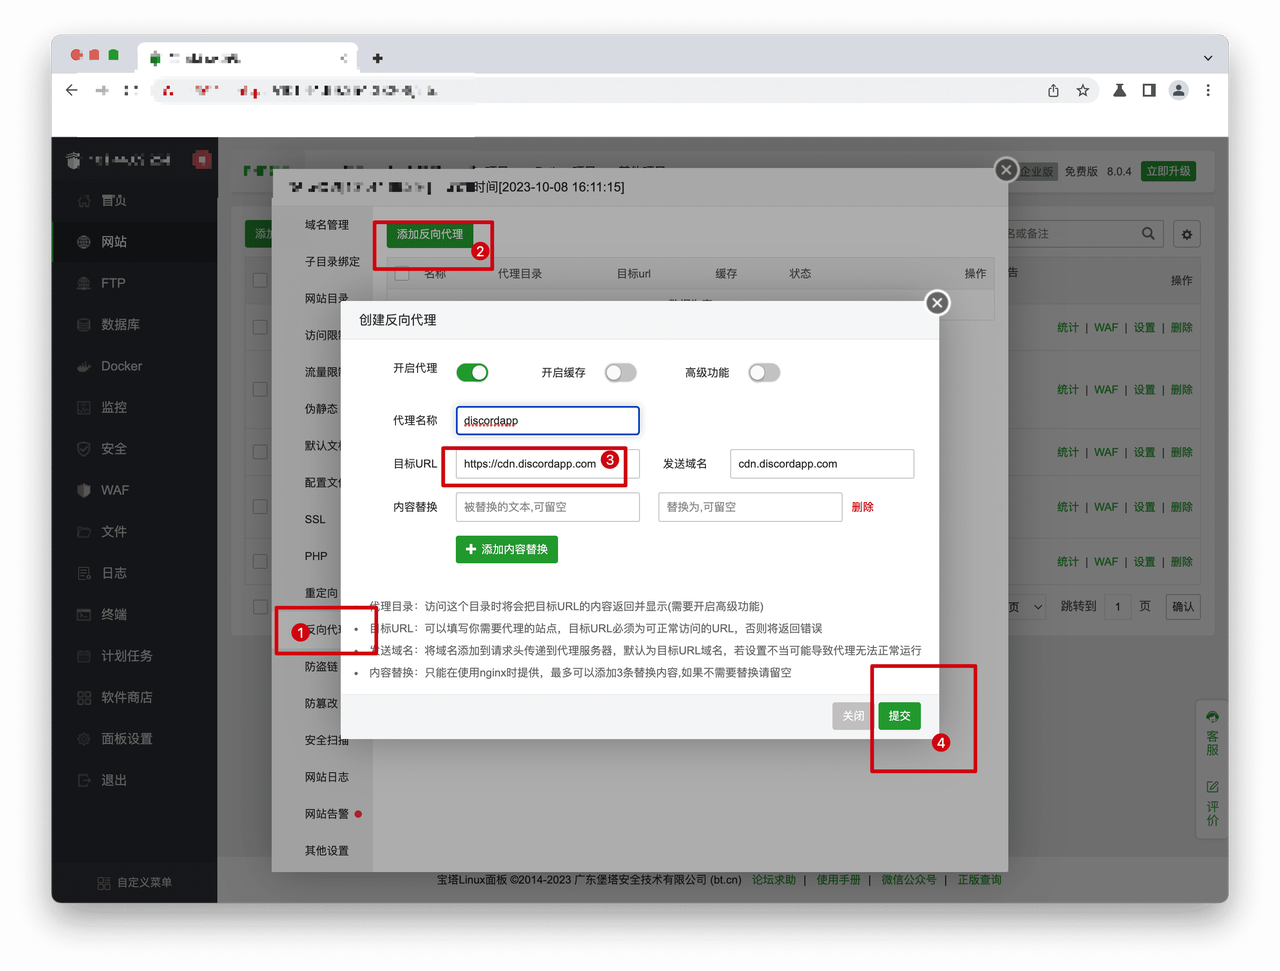Enable the 开启缓存 switch
The width and height of the screenshot is (1280, 971).
point(620,373)
